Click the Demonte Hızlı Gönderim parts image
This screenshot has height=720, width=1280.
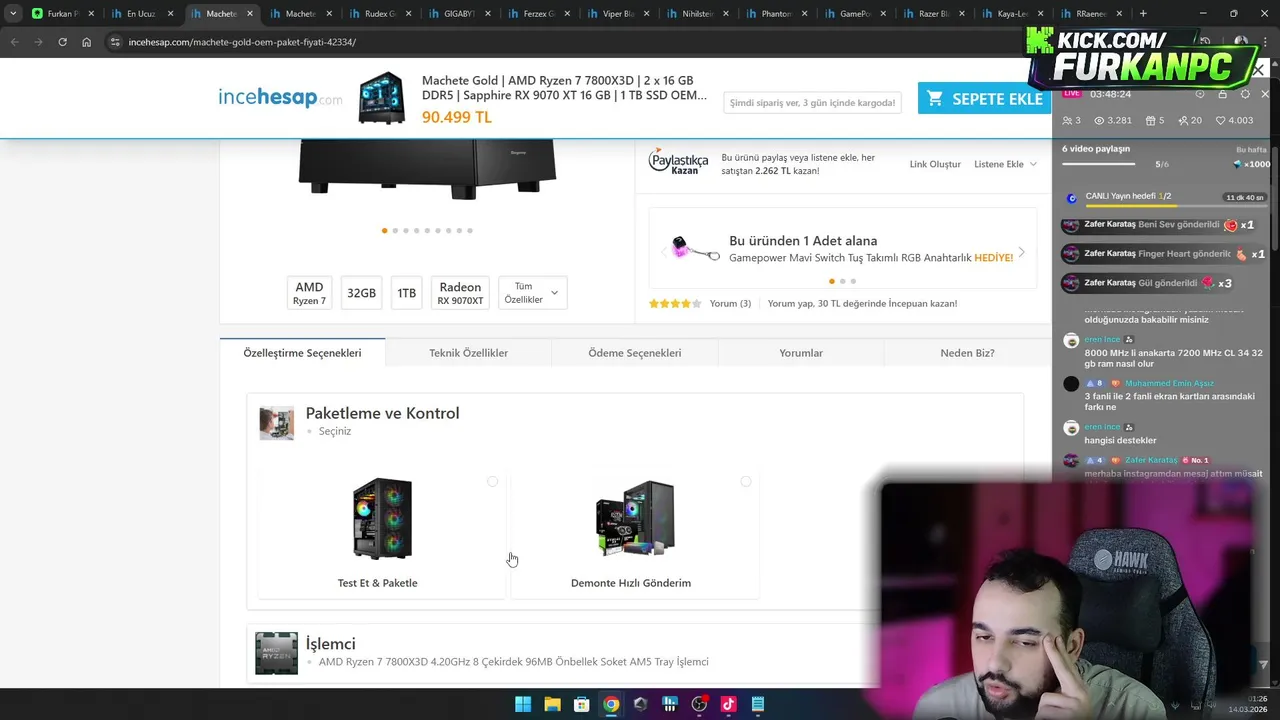coord(635,518)
